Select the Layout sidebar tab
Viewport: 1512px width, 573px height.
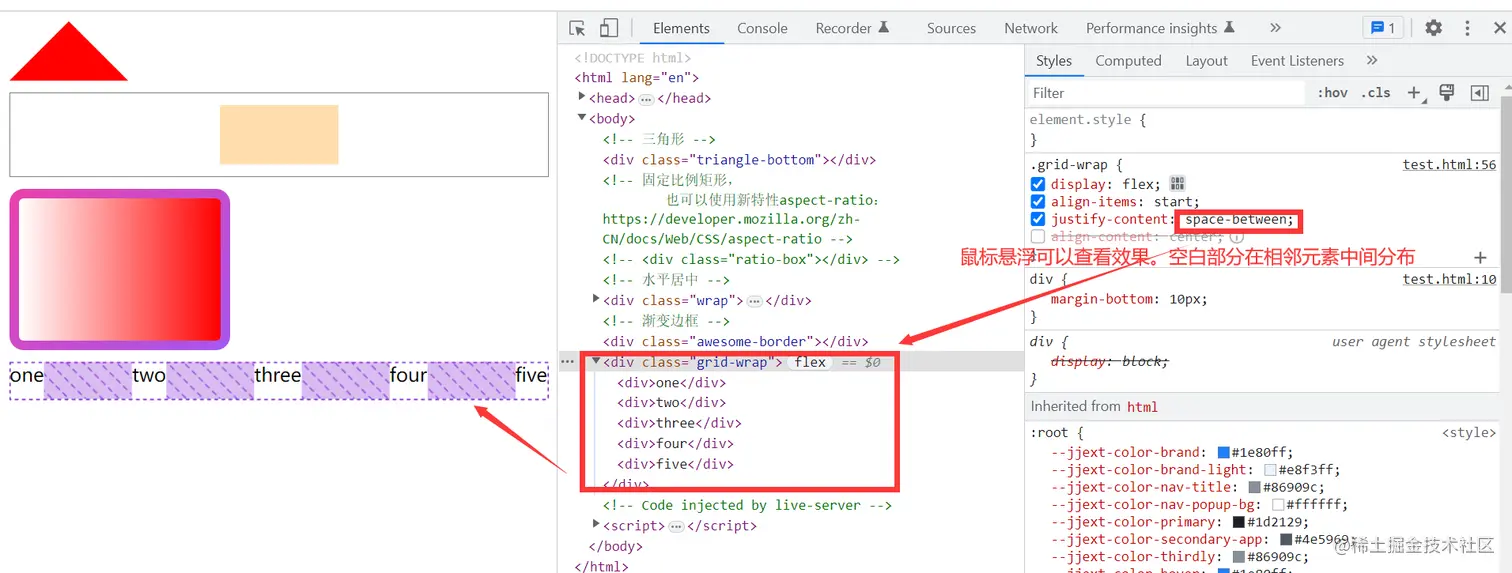(x=1206, y=61)
